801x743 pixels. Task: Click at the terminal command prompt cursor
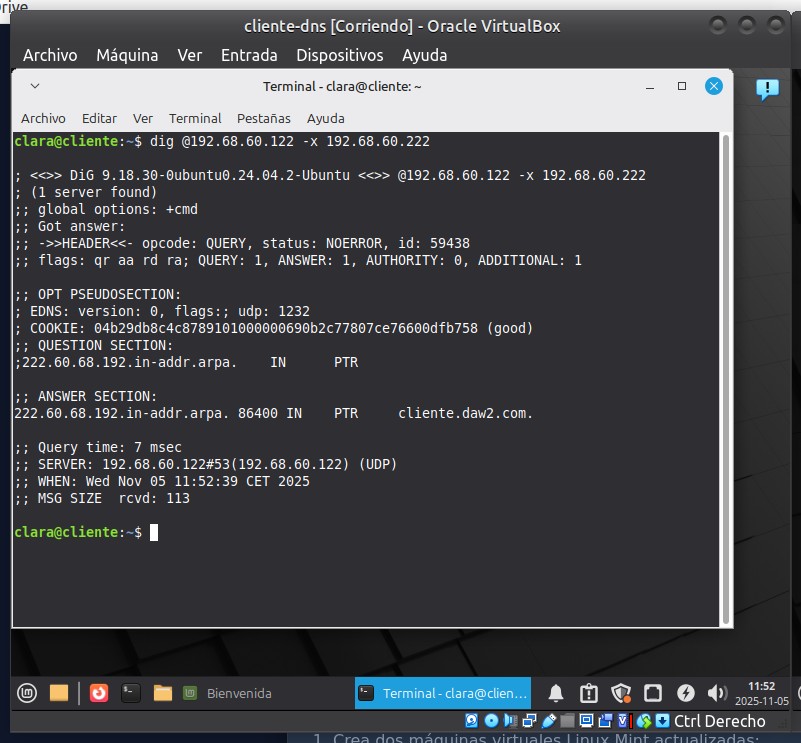[154, 533]
